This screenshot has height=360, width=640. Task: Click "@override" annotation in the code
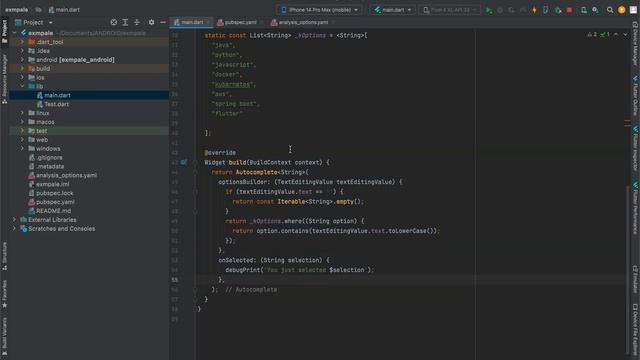pyautogui.click(x=220, y=153)
